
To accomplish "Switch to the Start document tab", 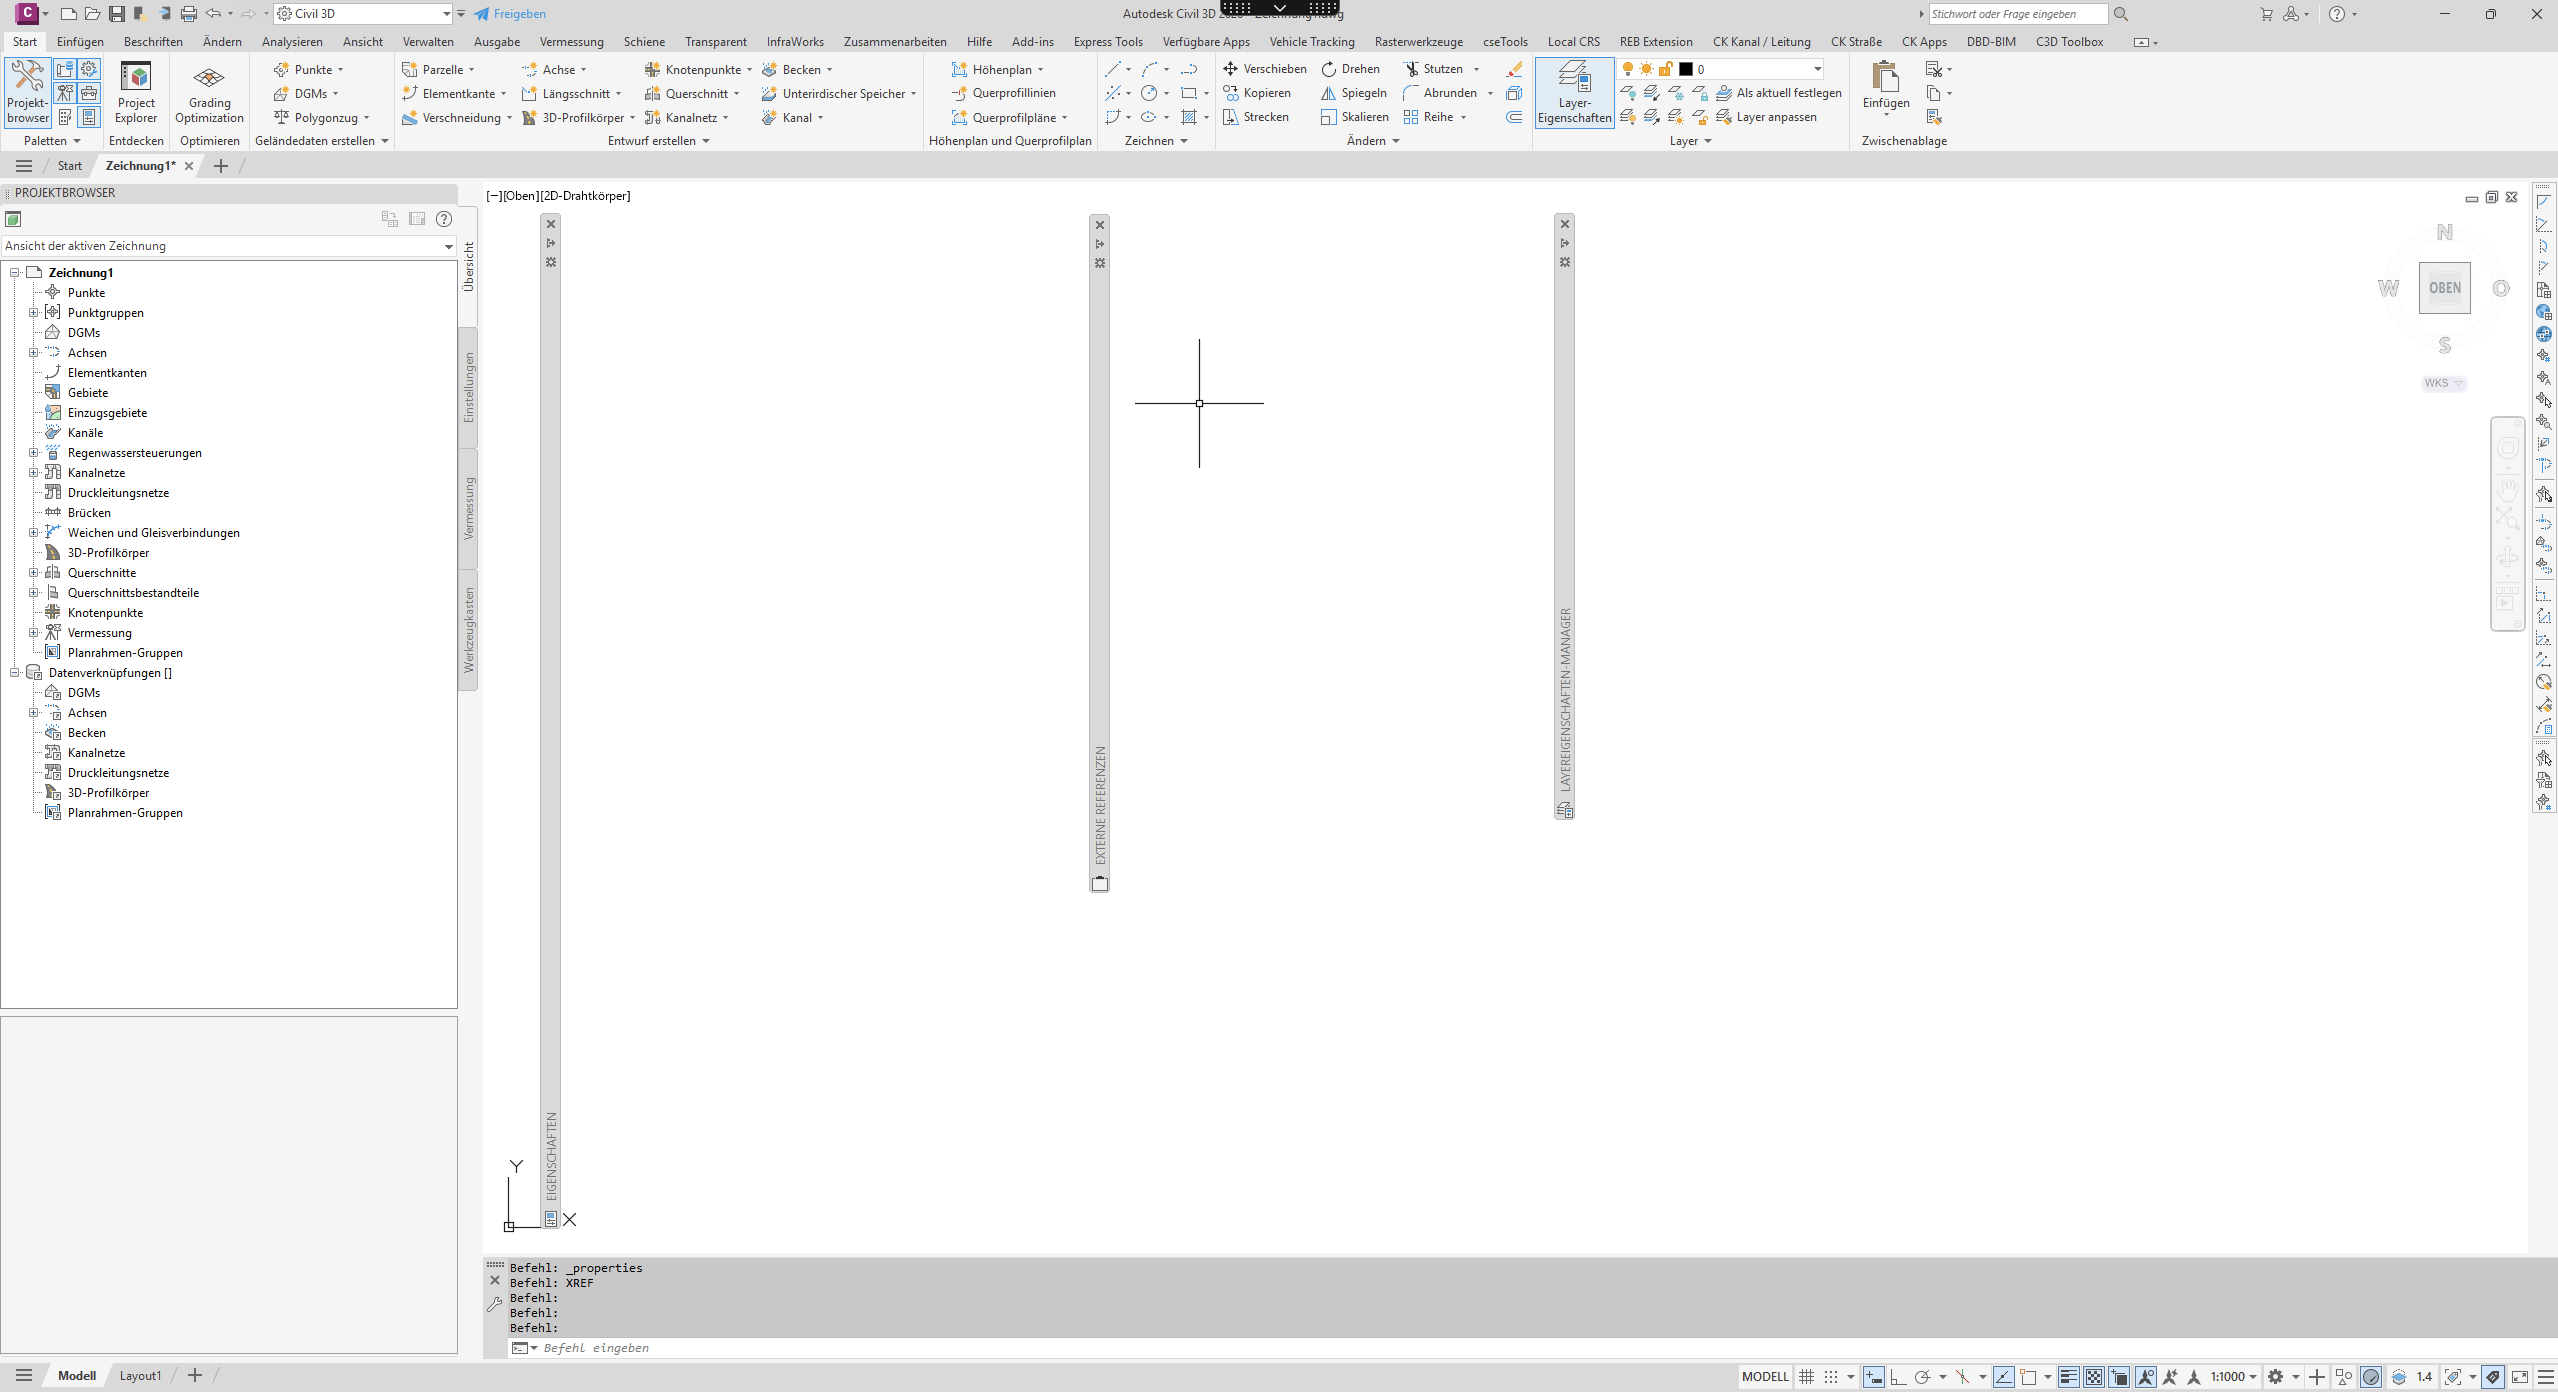I will point(69,166).
